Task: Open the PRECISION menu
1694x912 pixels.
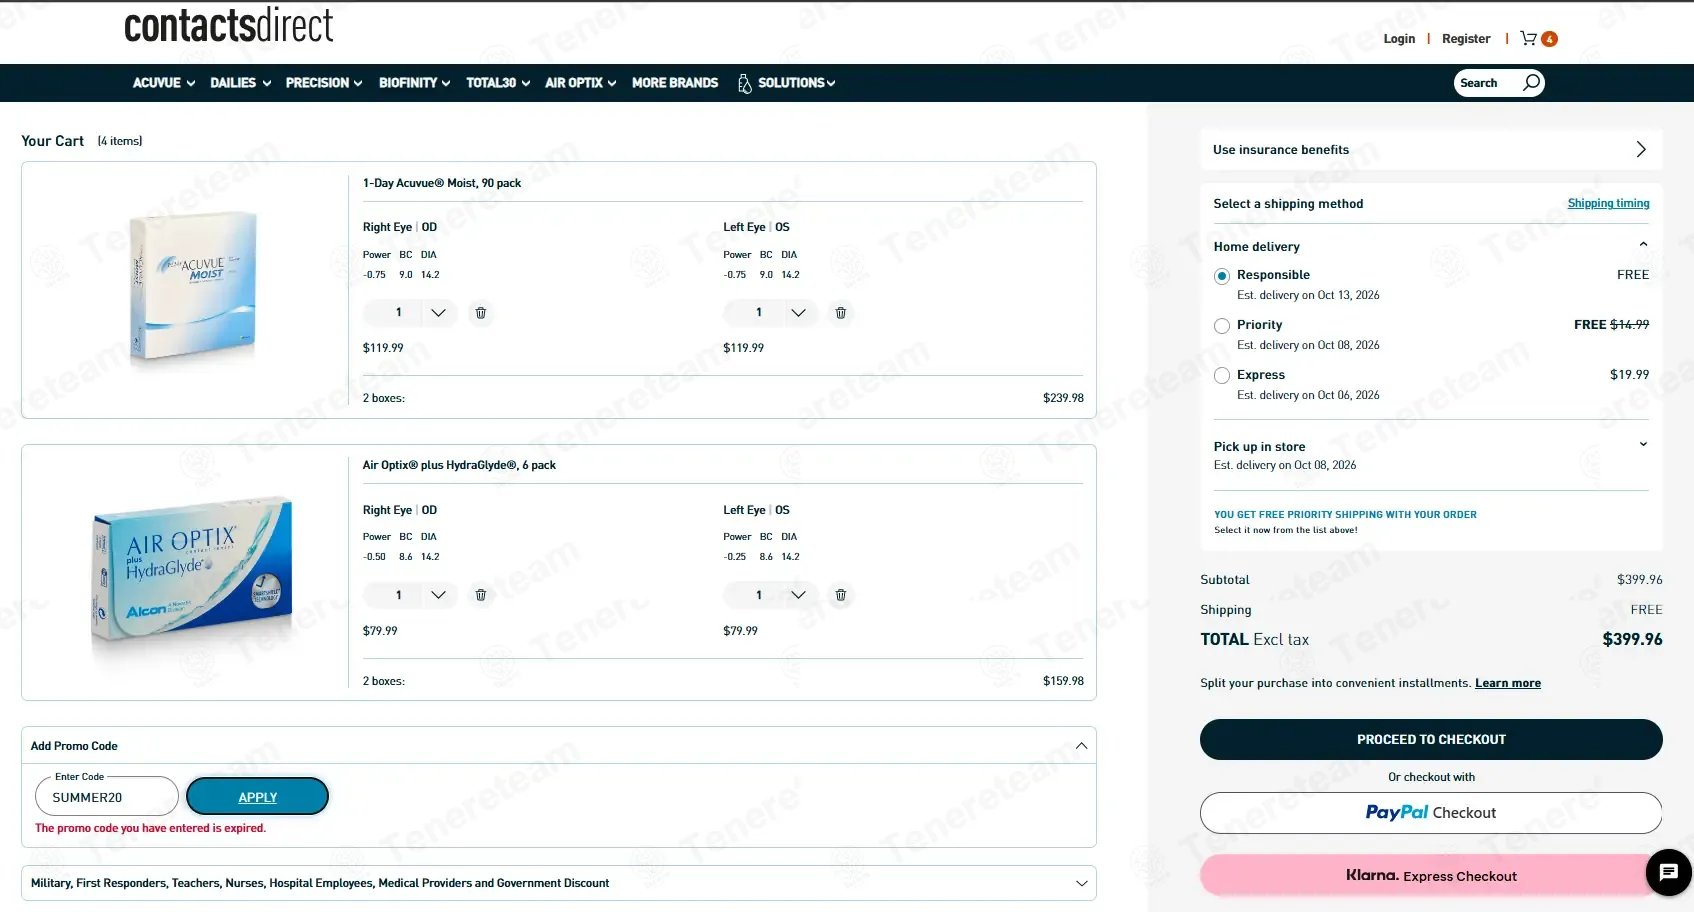Action: pos(324,83)
